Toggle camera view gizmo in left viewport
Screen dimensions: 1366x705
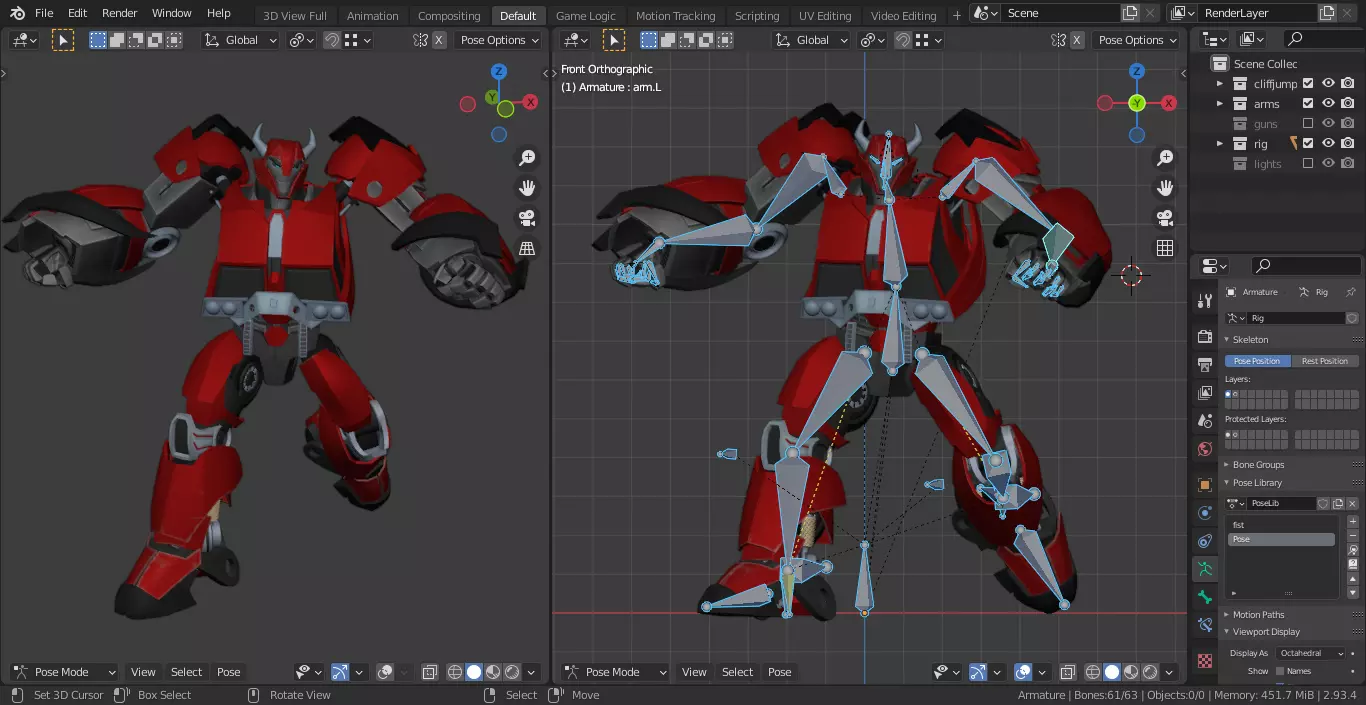[x=527, y=218]
